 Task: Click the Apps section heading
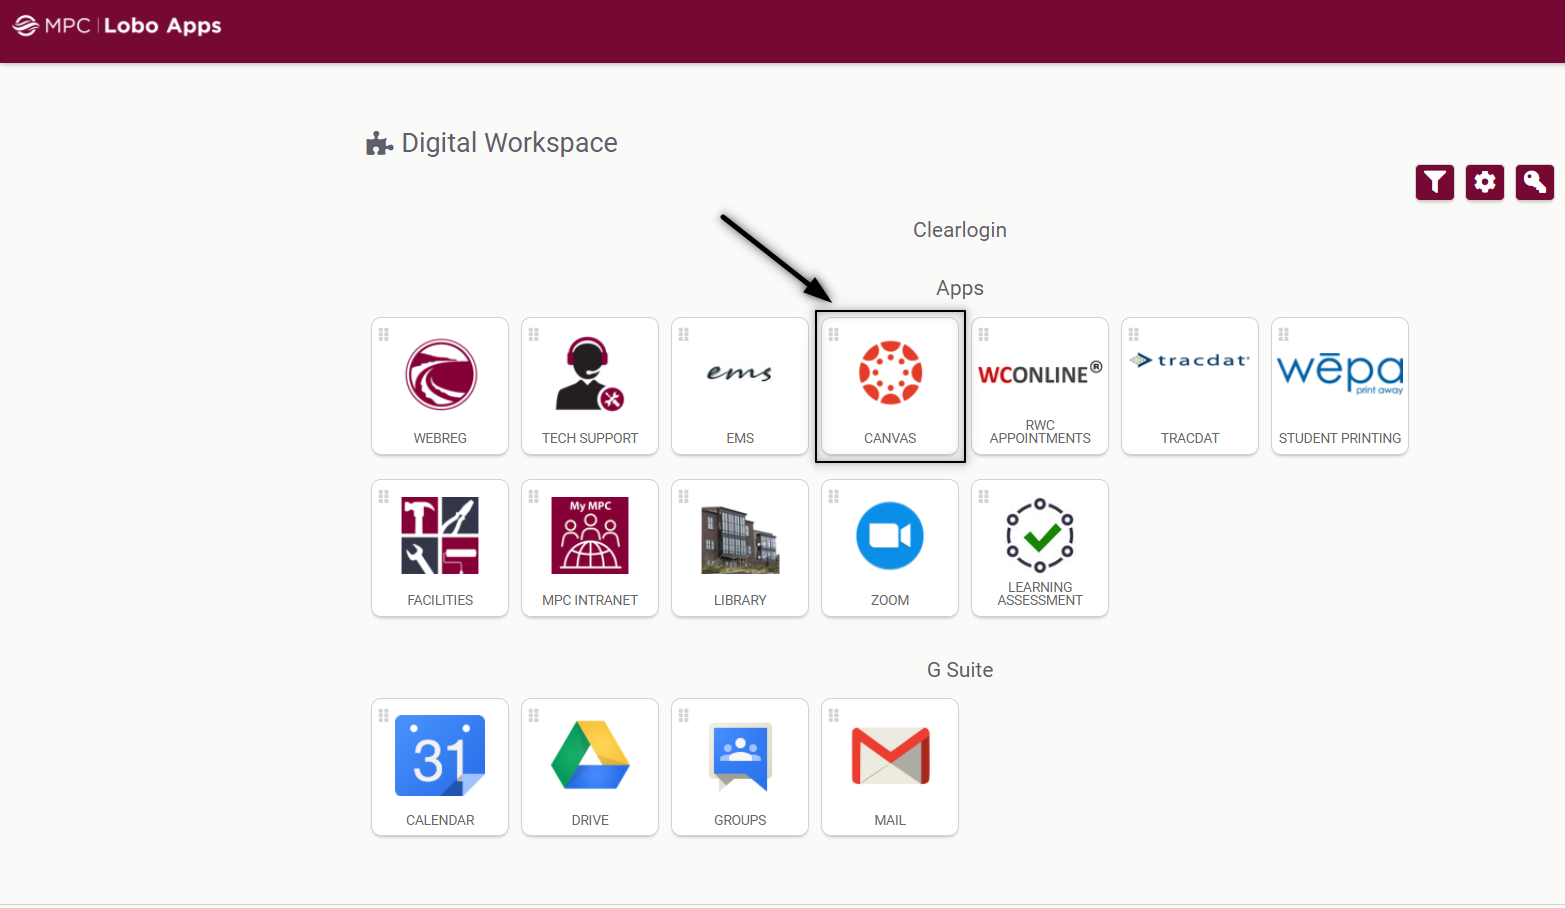[960, 288]
